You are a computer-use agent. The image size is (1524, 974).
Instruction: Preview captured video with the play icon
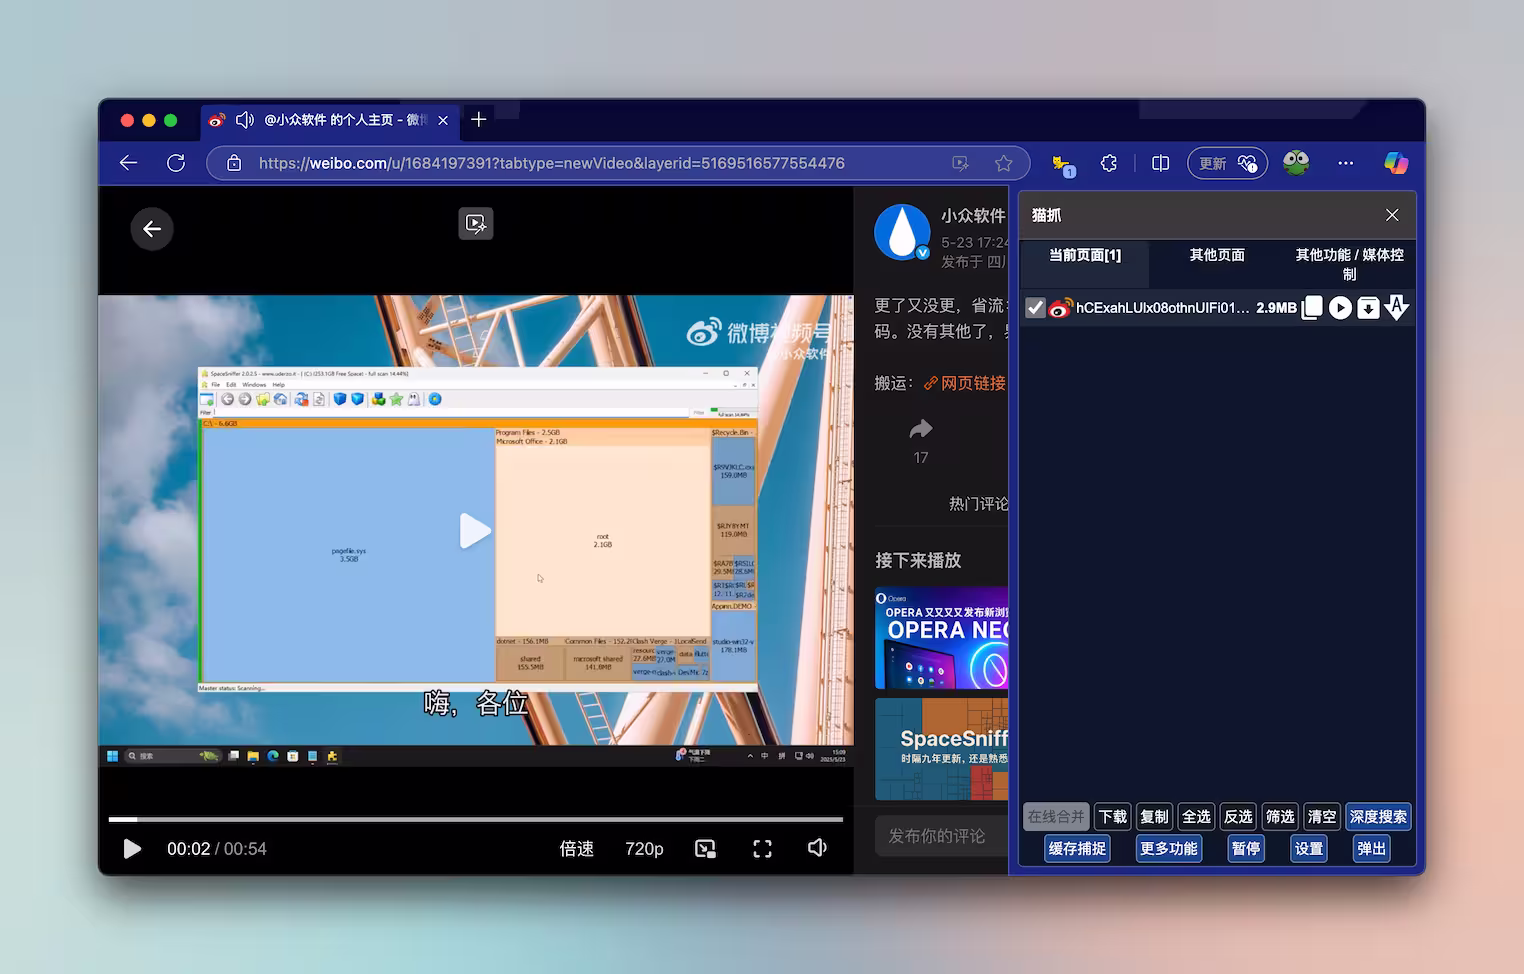(1340, 308)
